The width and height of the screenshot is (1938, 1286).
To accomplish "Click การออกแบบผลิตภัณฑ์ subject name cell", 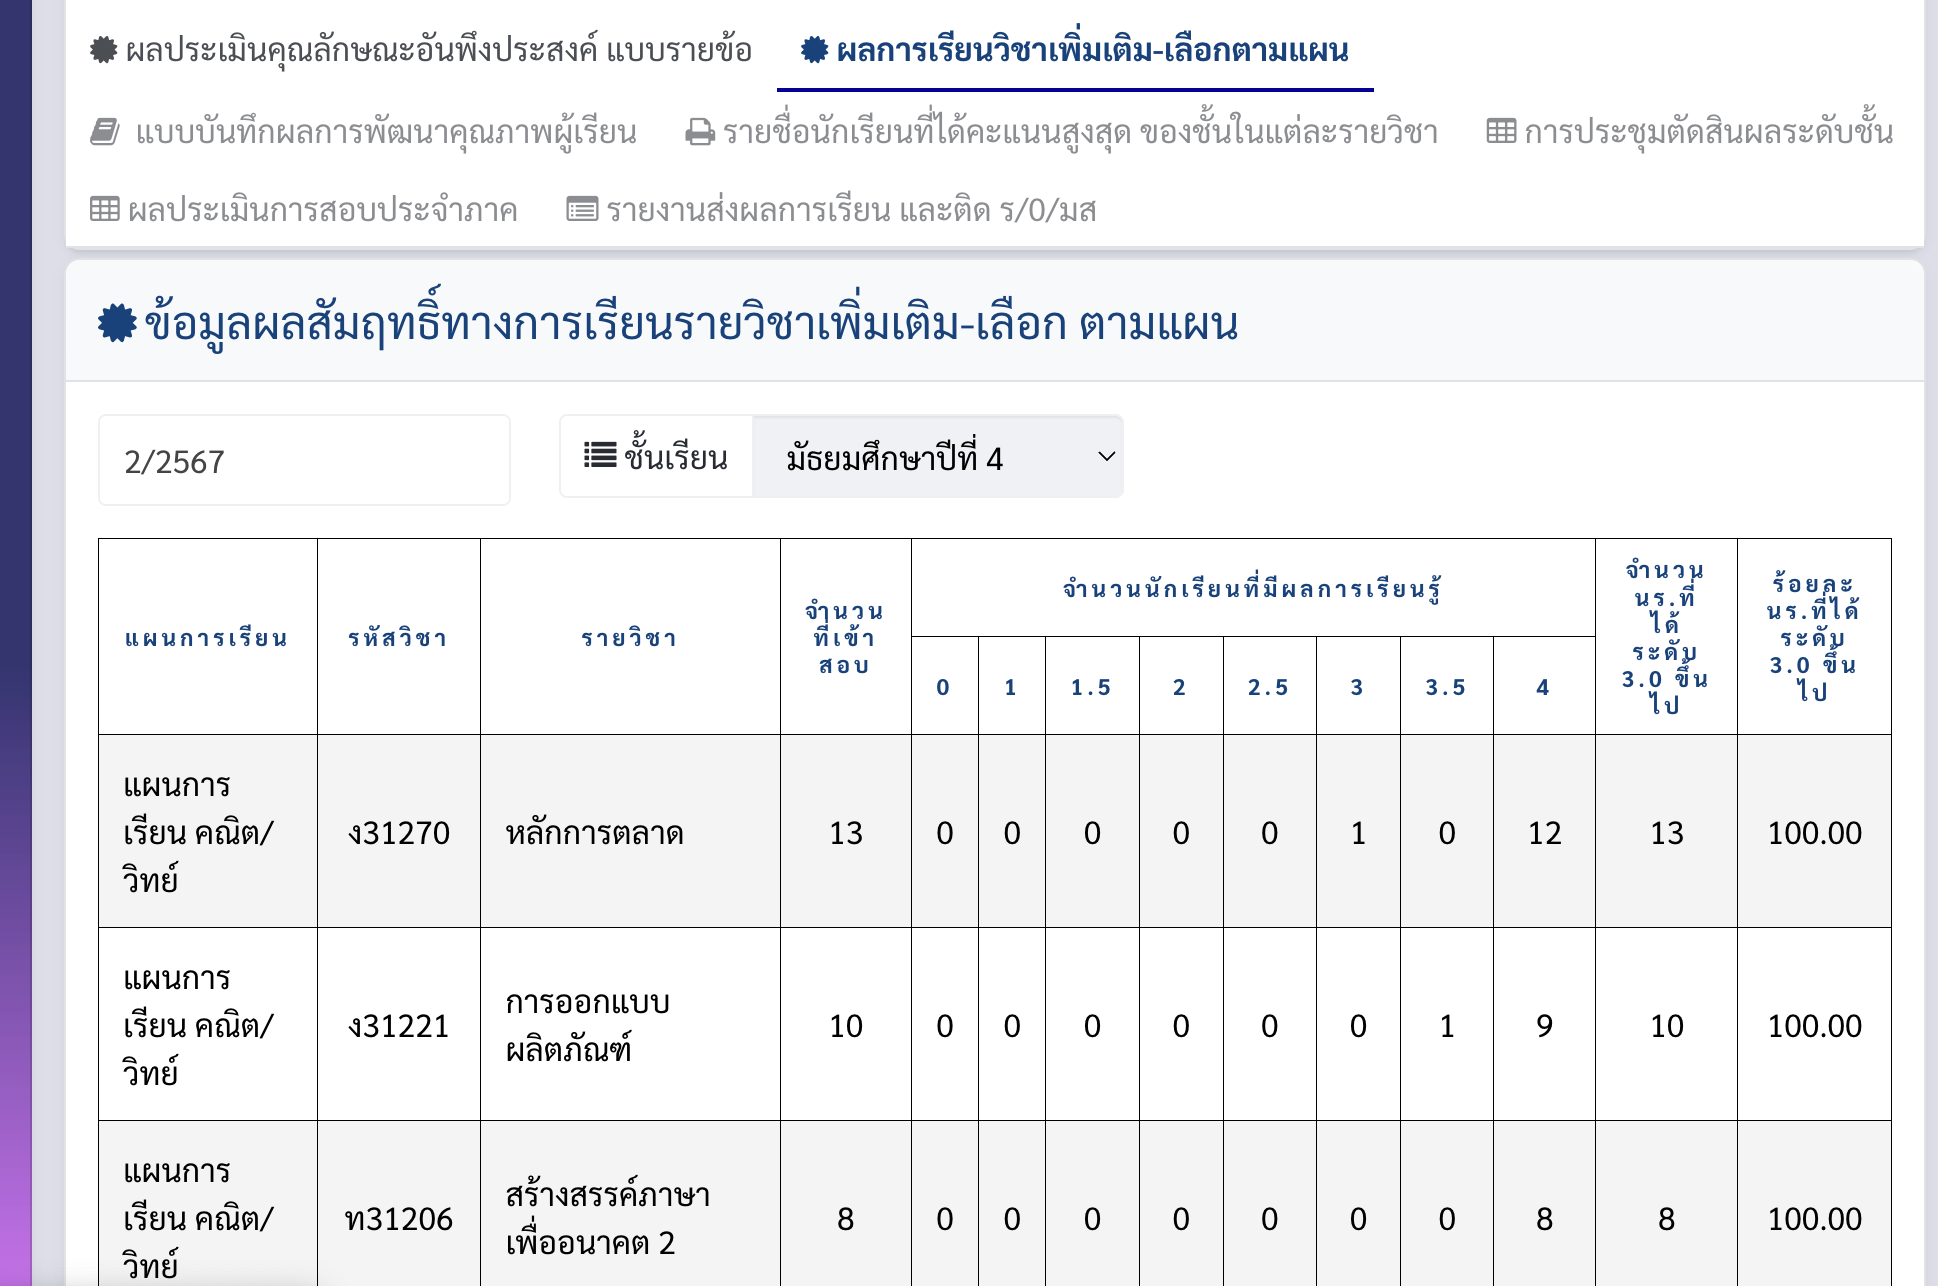I will pyautogui.click(x=588, y=1025).
